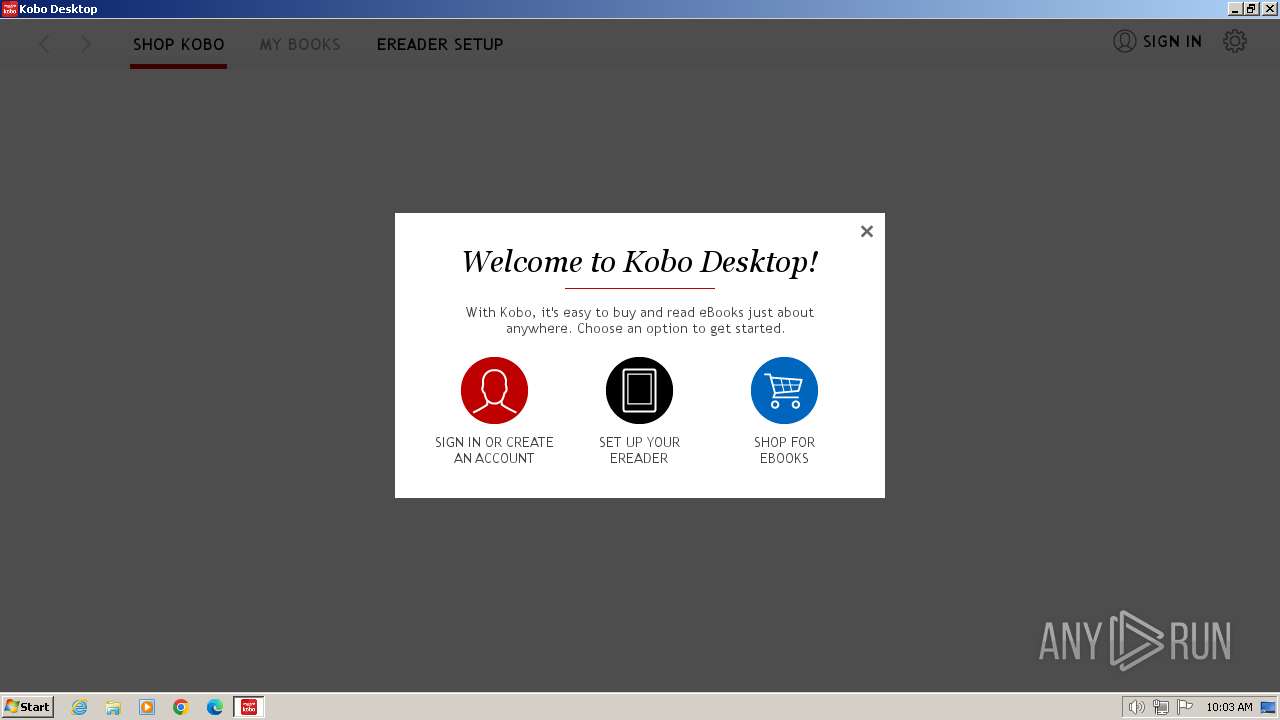1280x720 pixels.
Task: Click the system clock showing 10:03 AM
Action: [1229, 707]
